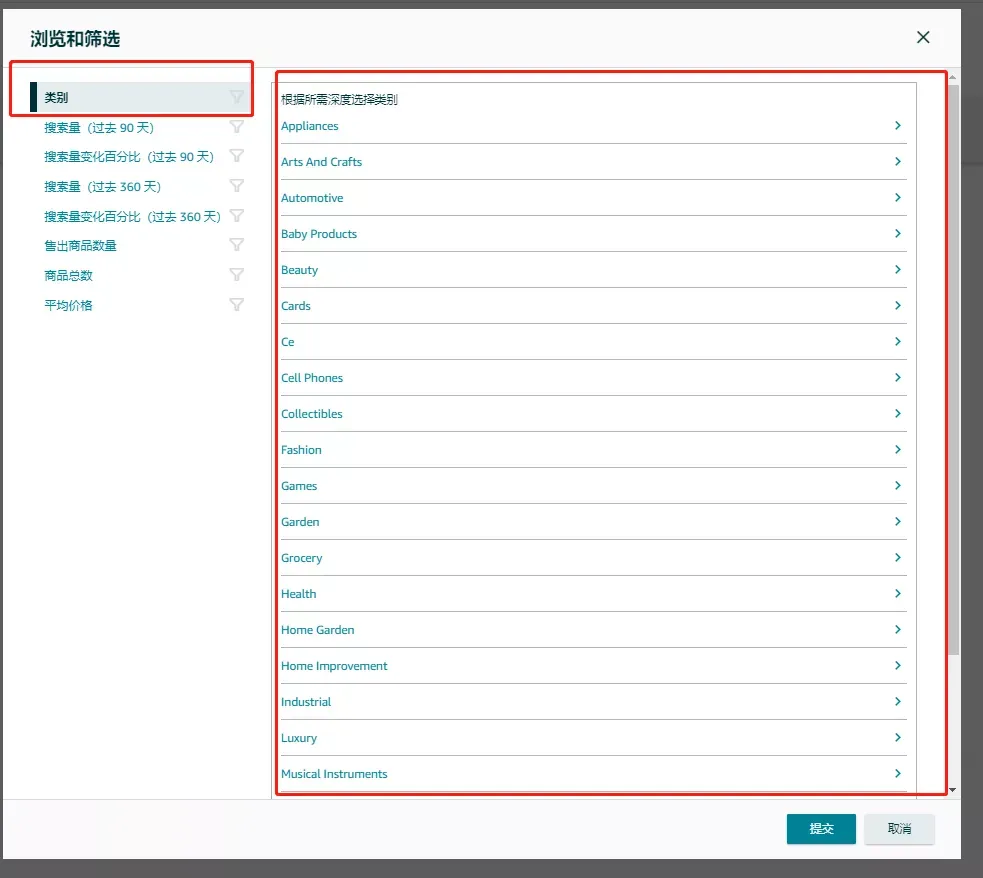The height and width of the screenshot is (878, 983).
Task: Expand the Arts And Crafts chevron
Action: [898, 161]
